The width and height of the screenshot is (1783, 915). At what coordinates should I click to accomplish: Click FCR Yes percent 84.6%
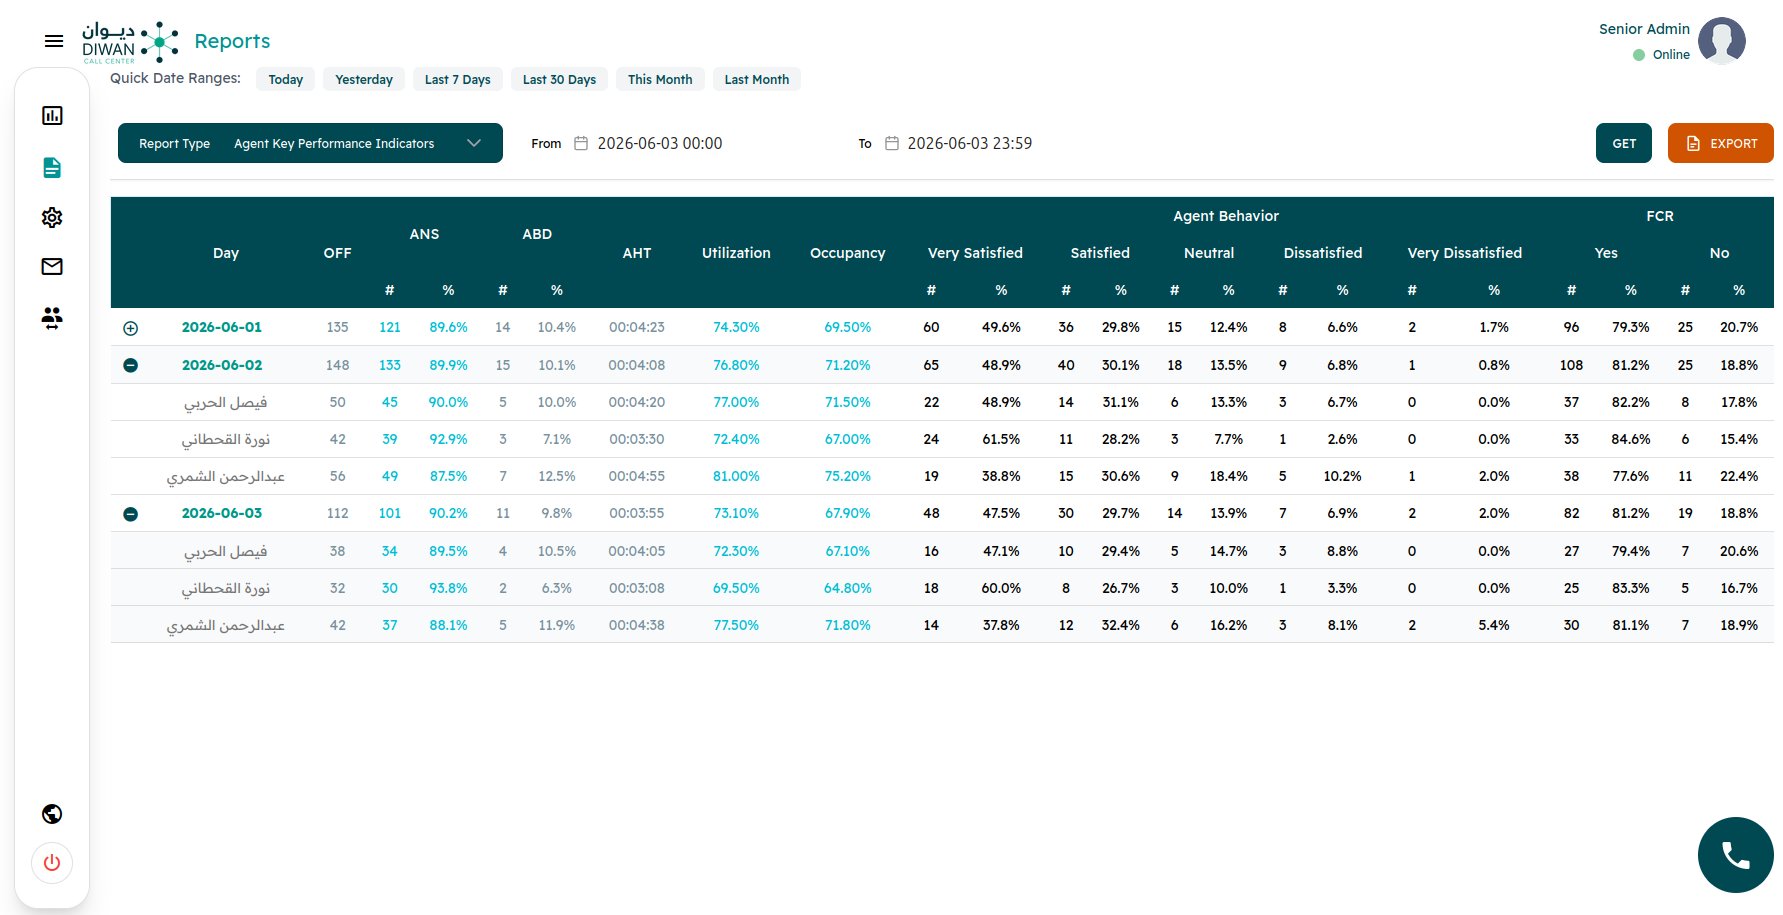1631,439
